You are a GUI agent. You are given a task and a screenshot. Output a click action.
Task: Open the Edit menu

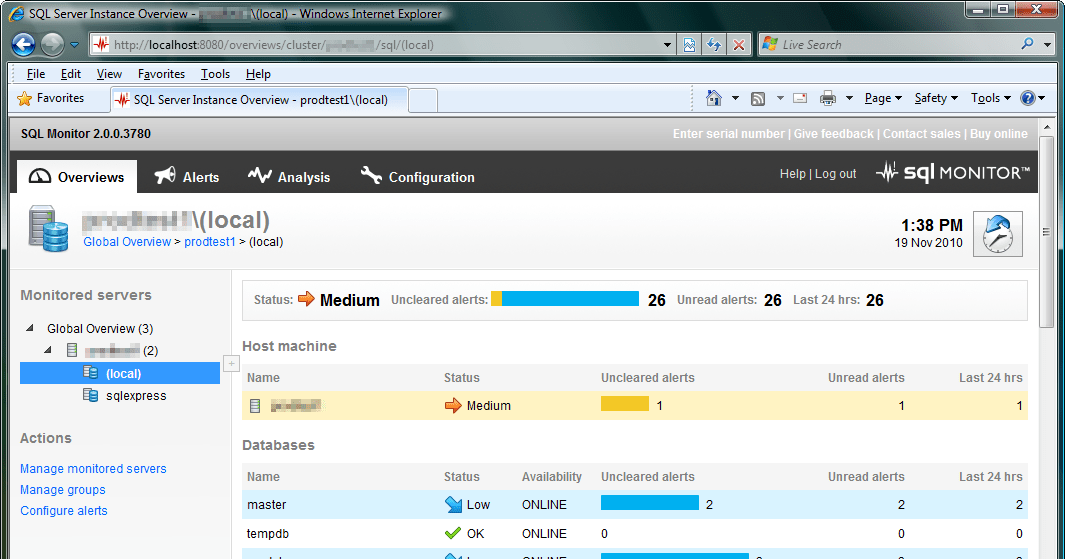(71, 74)
